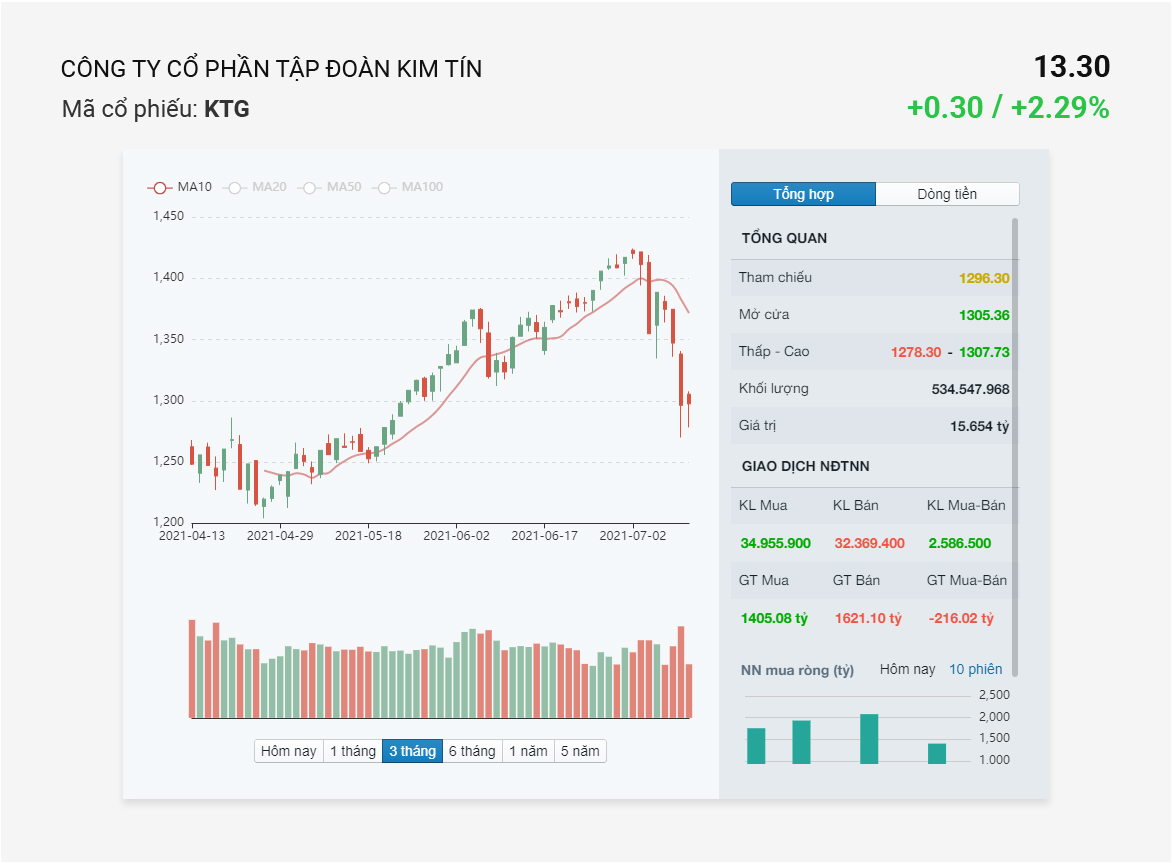Click the tallest bar in net buying chart

click(869, 739)
